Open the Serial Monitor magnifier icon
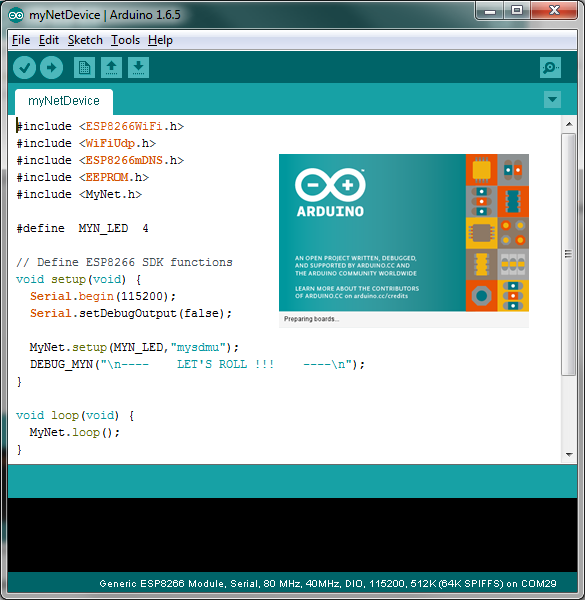 coord(550,68)
